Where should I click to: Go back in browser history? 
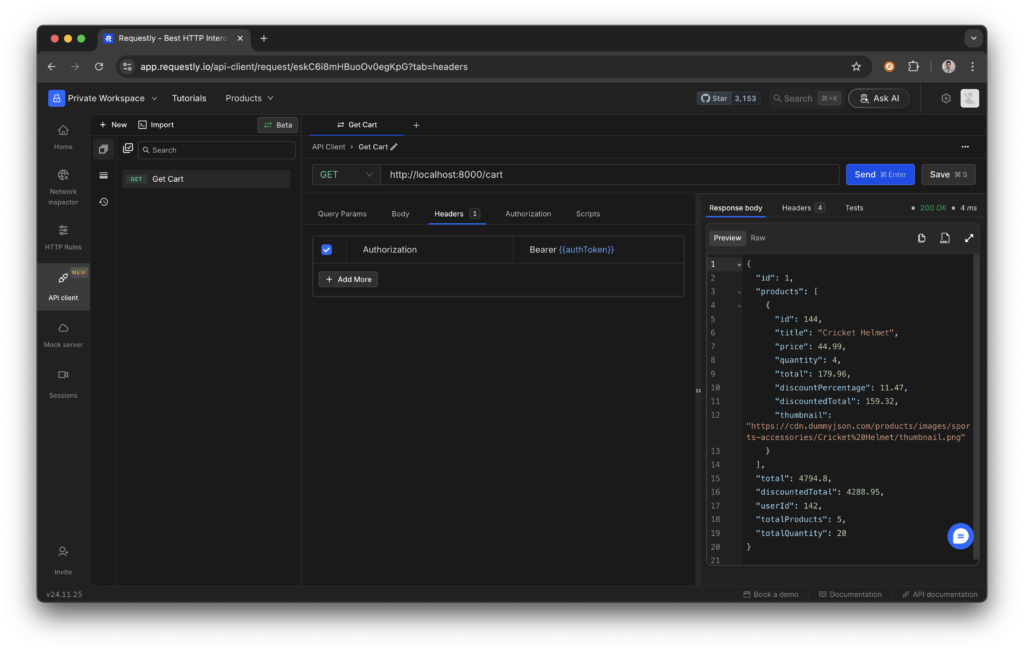click(x=52, y=67)
